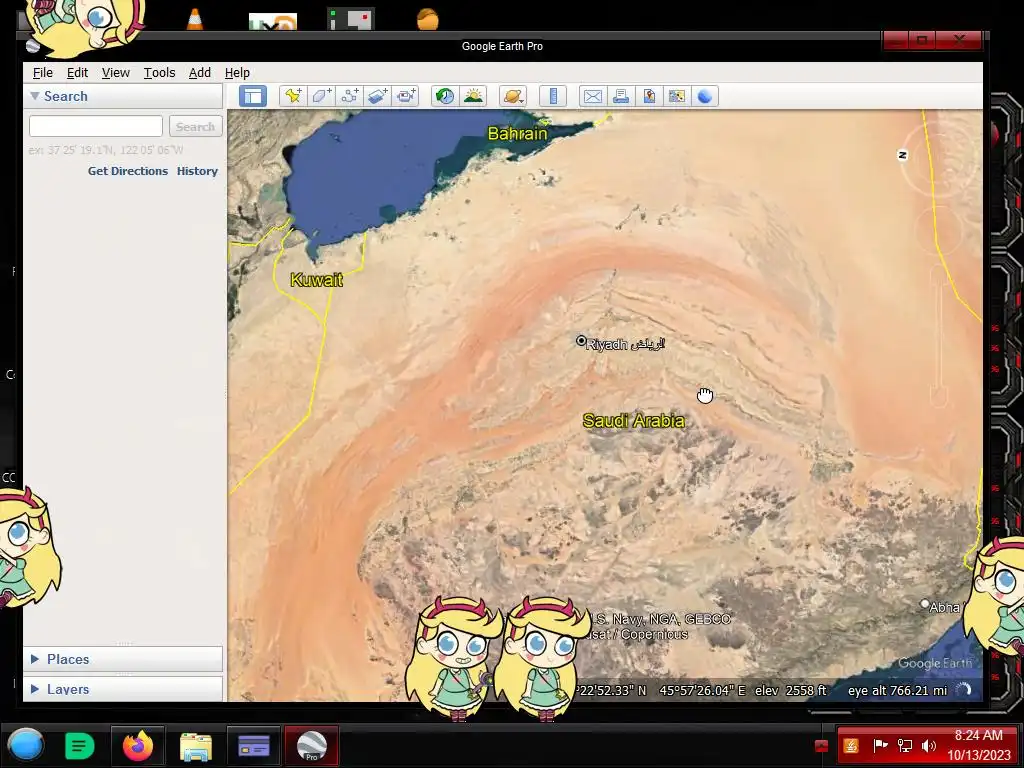
Task: Toggle sunlight across the landscape icon
Action: pos(473,97)
